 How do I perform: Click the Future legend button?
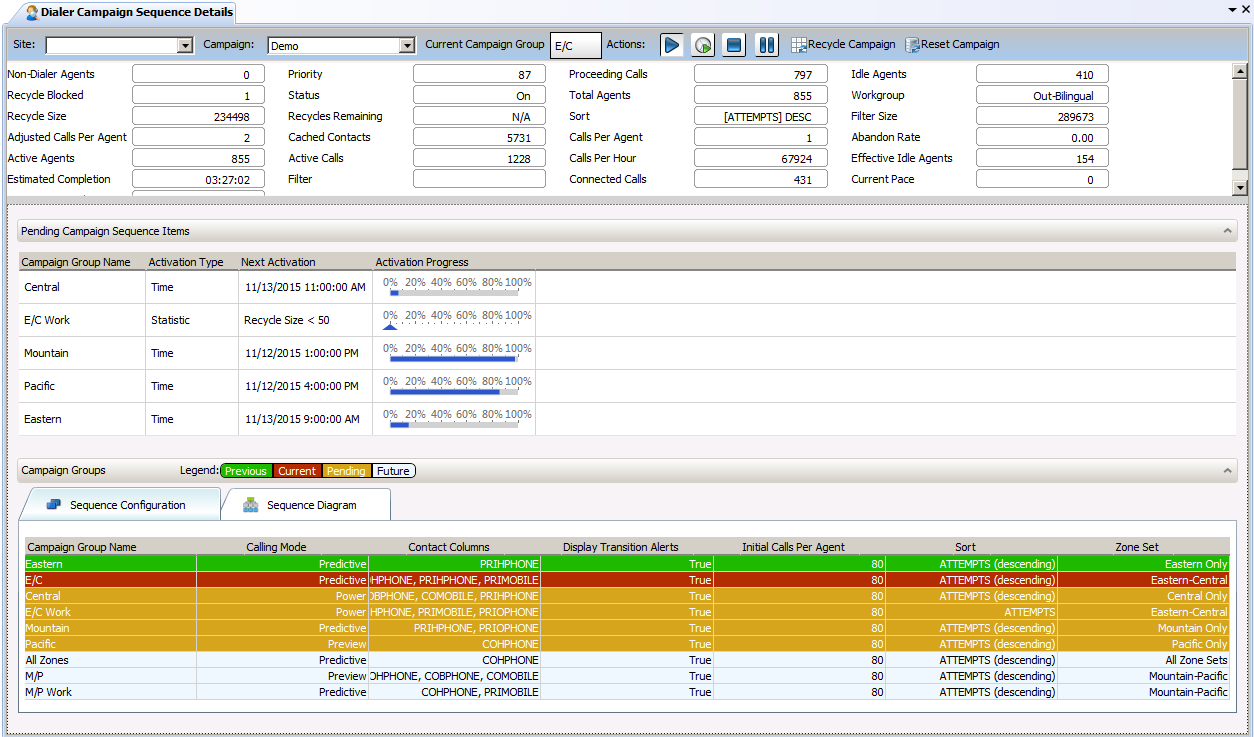[x=392, y=470]
